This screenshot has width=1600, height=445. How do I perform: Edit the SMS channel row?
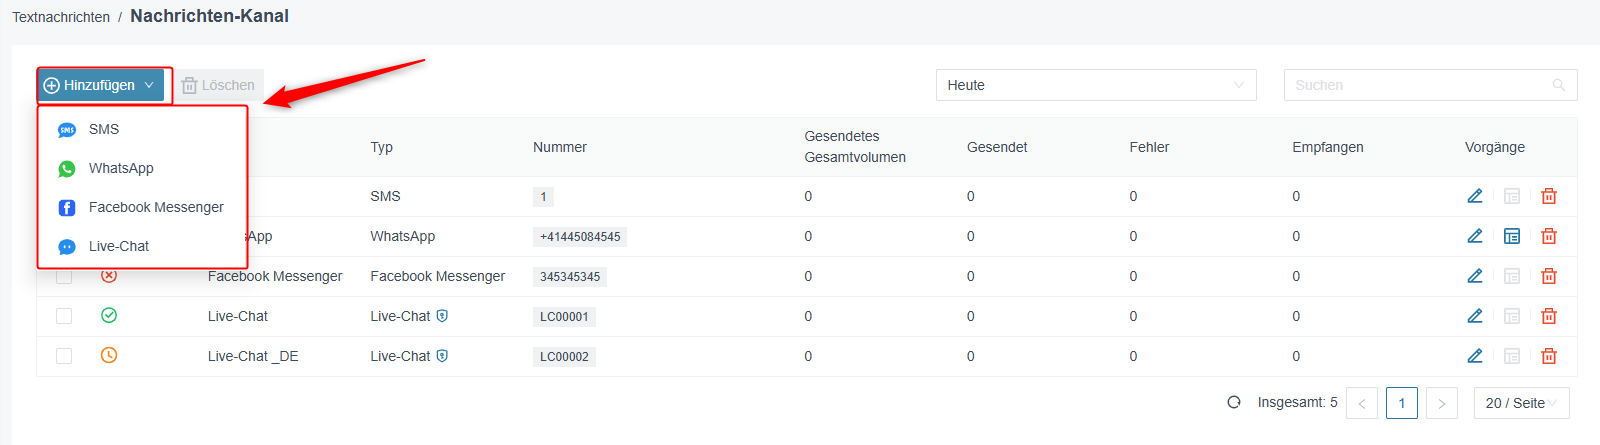click(x=1474, y=196)
